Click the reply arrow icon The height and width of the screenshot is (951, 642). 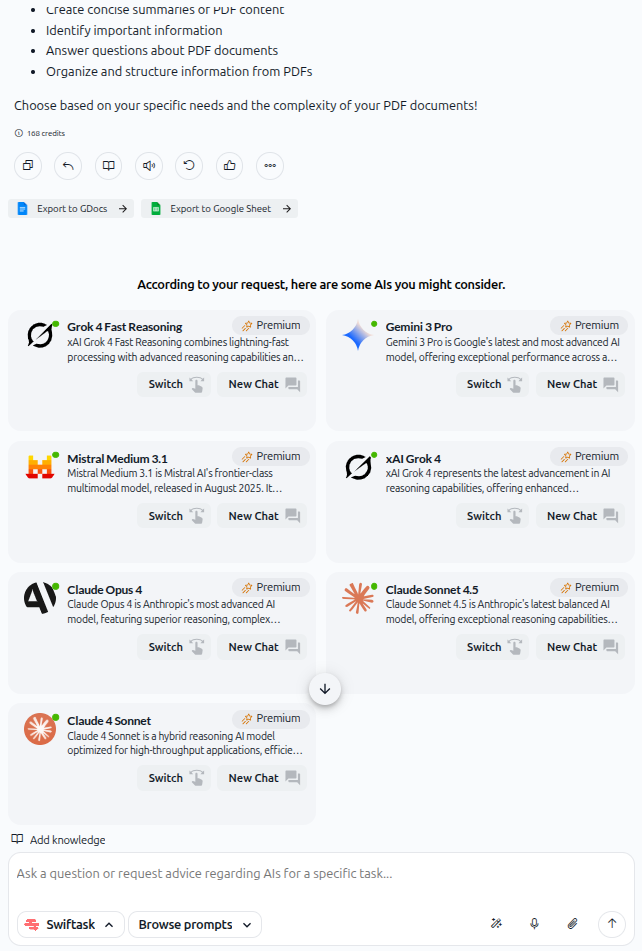68,166
